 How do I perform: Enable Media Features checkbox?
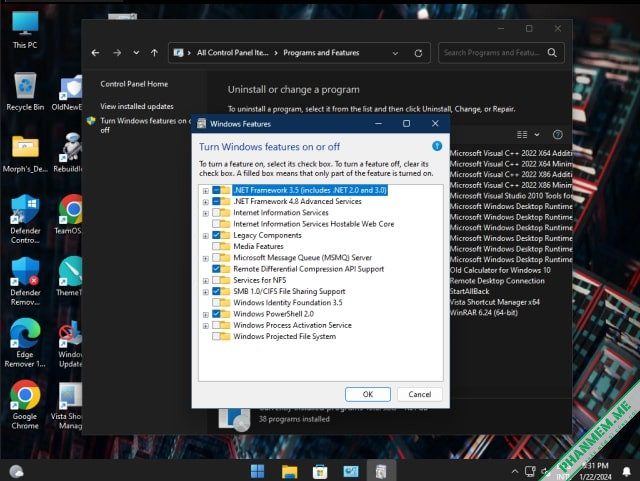[216, 246]
